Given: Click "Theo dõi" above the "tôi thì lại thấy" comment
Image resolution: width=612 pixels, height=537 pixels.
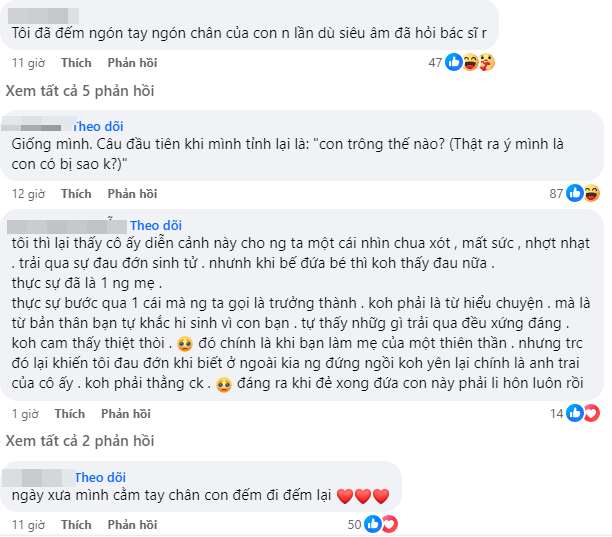Looking at the screenshot, I should click(x=158, y=225).
